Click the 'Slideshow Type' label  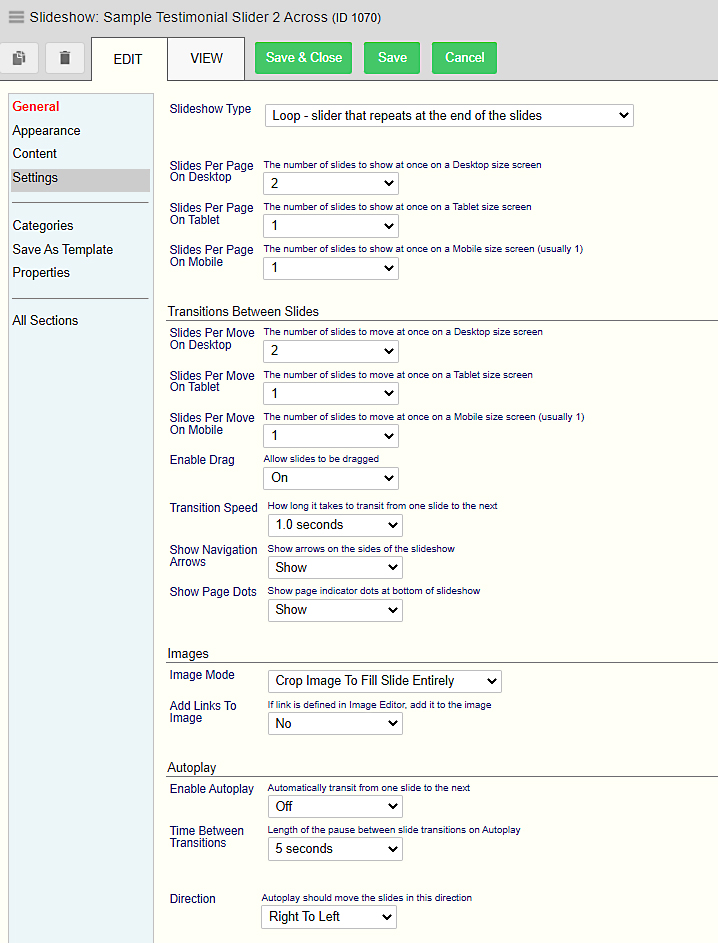pyautogui.click(x=210, y=109)
